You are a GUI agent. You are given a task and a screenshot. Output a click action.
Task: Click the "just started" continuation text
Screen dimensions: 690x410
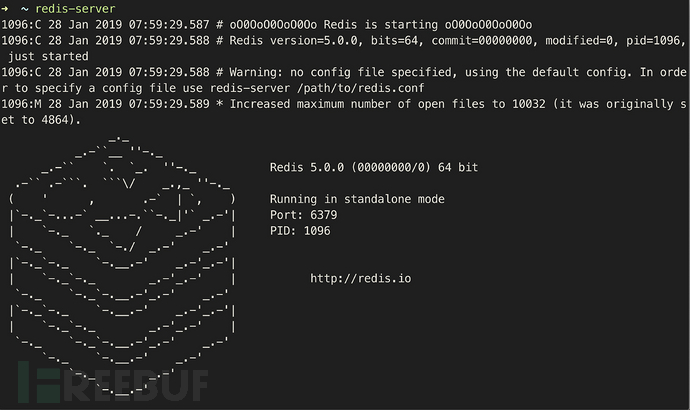[x=48, y=56]
